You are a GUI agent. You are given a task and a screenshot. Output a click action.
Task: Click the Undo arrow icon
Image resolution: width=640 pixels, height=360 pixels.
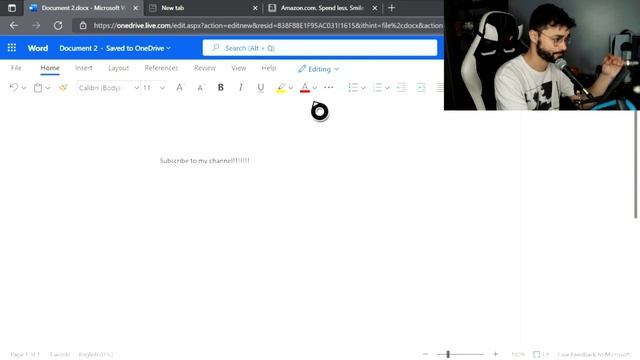(13, 87)
